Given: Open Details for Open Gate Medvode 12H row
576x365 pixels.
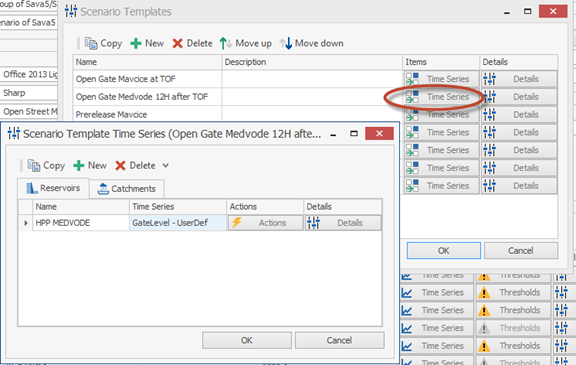Looking at the screenshot, I should [519, 97].
